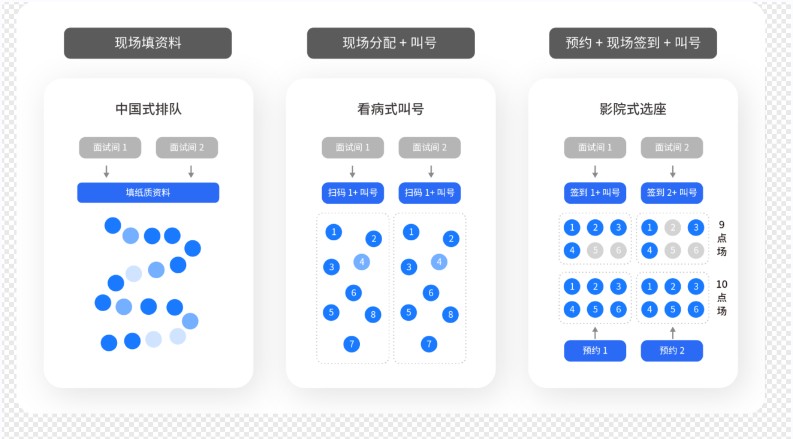Click the 影院式选座 card title
The image size is (793, 439).
pos(632,108)
